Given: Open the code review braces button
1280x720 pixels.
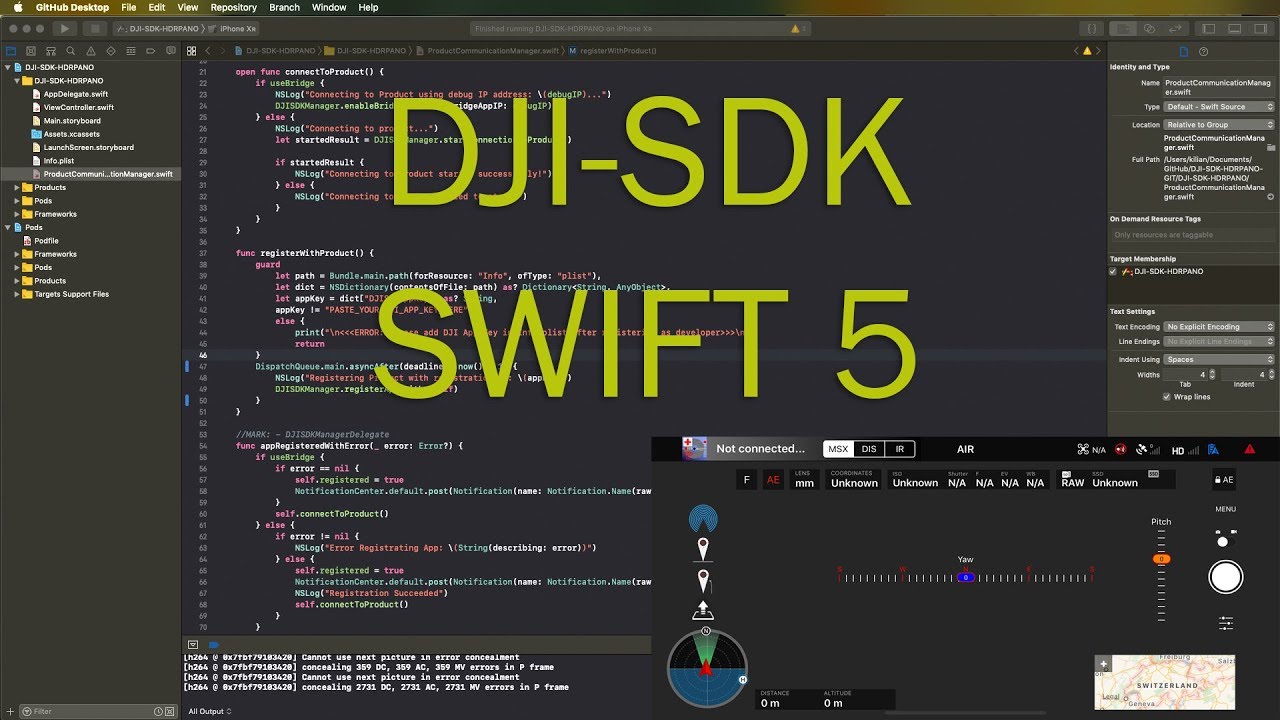Looking at the screenshot, I should pos(1093,29).
